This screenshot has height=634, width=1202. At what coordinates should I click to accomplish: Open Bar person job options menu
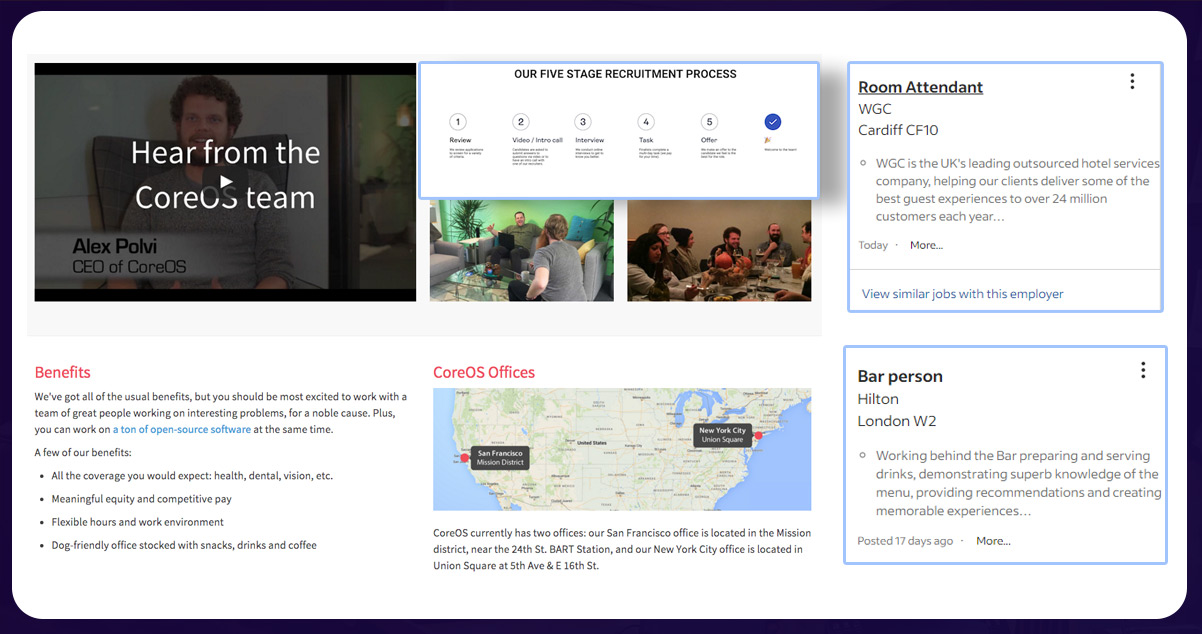(x=1143, y=370)
